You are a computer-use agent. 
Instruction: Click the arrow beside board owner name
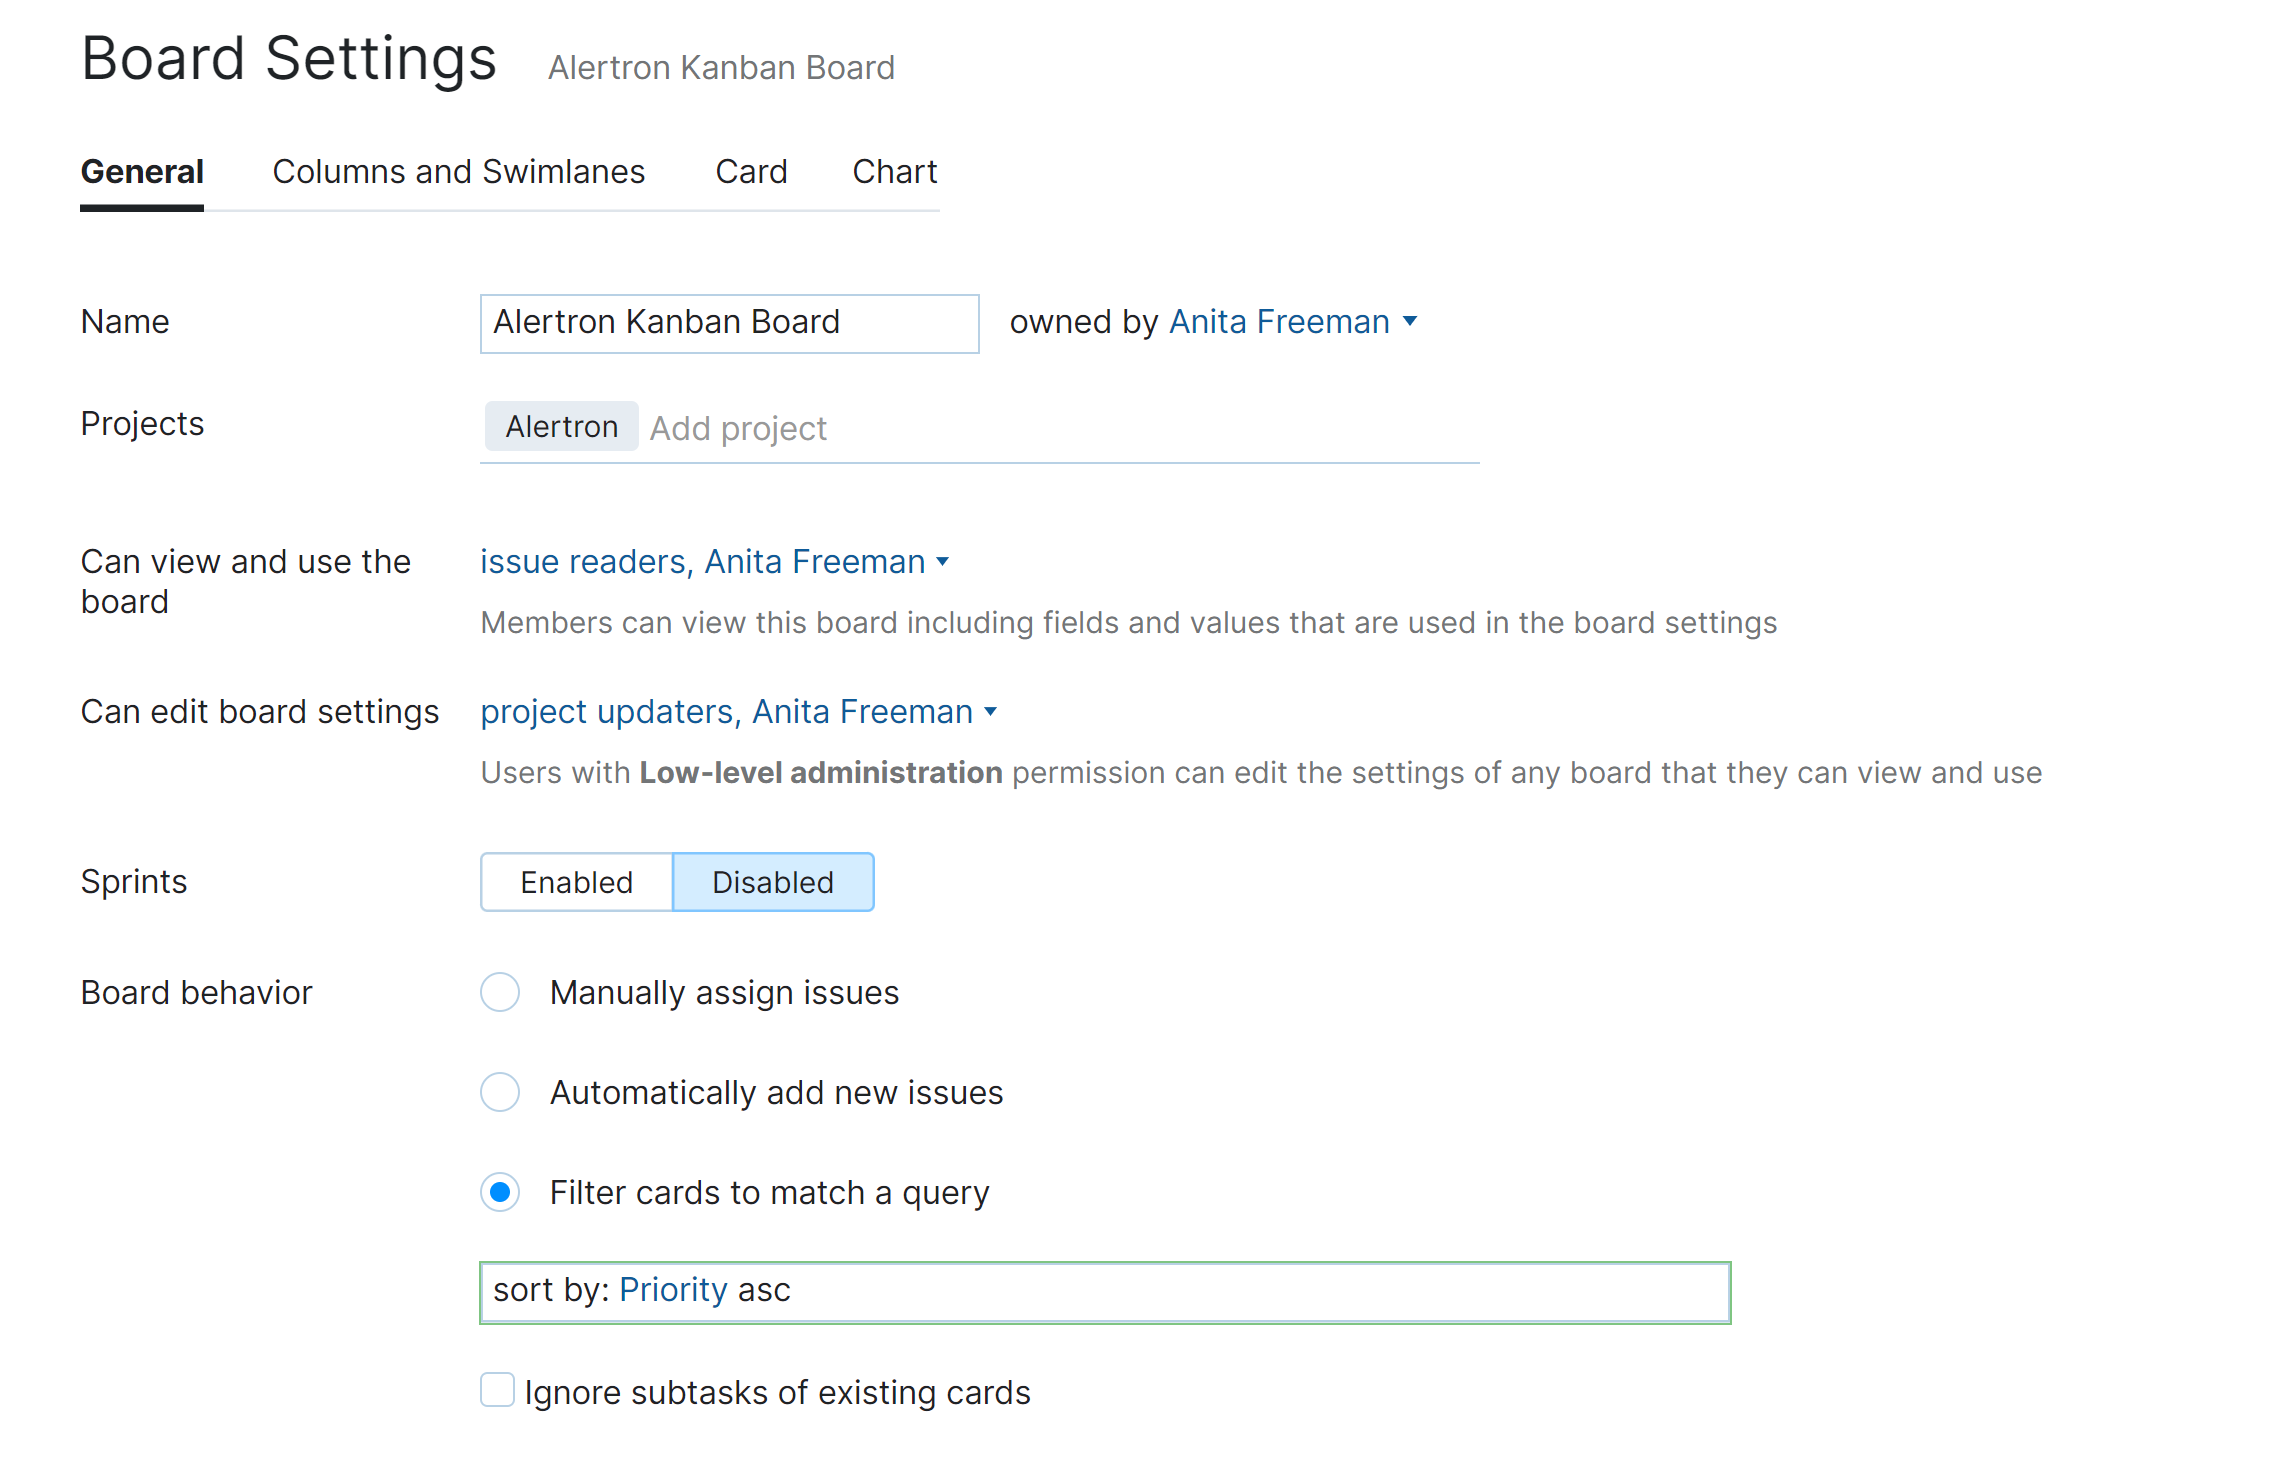click(1411, 322)
